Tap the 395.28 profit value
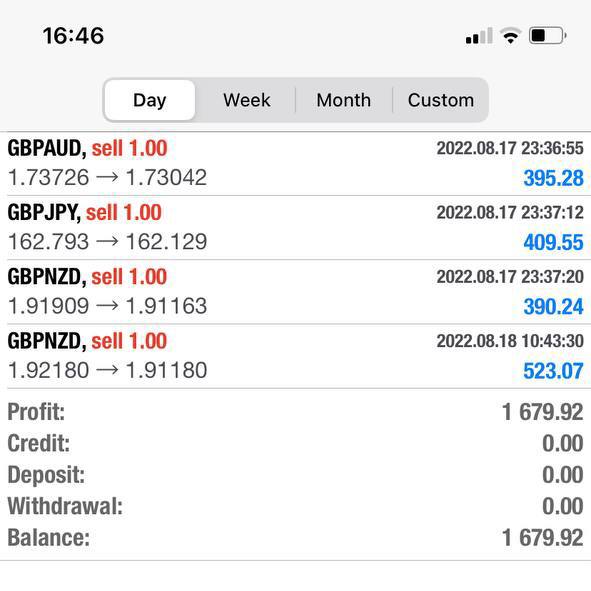This screenshot has height=591, width=591. tap(553, 178)
